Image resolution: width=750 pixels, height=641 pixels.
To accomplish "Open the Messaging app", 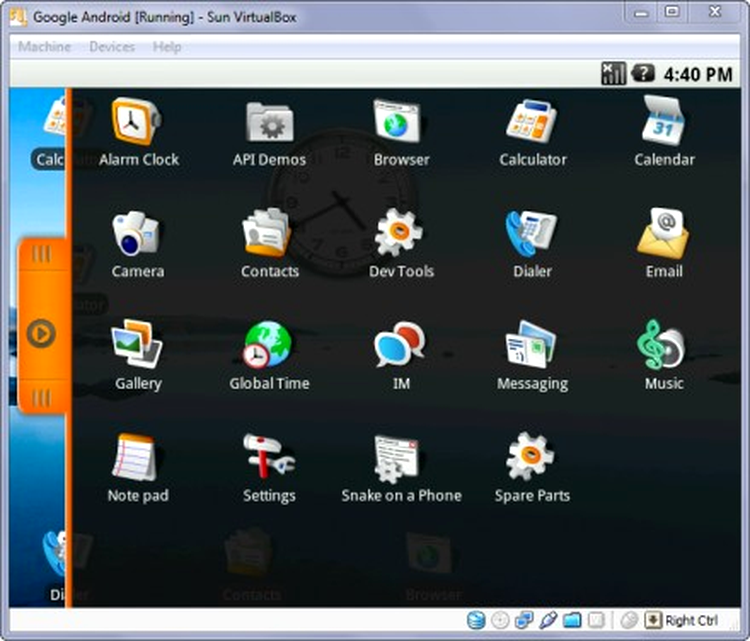I will (532, 356).
